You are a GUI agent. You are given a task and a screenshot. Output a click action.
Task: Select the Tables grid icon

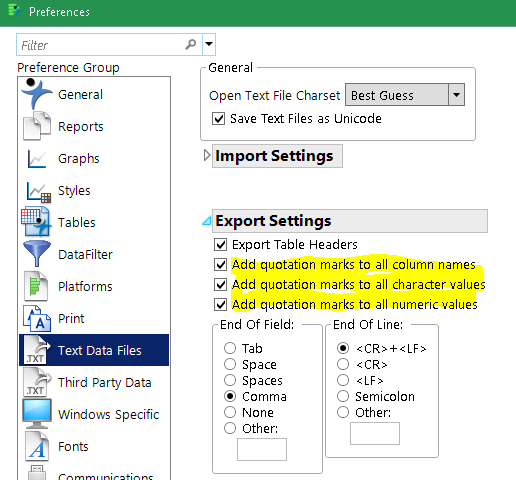click(x=36, y=222)
